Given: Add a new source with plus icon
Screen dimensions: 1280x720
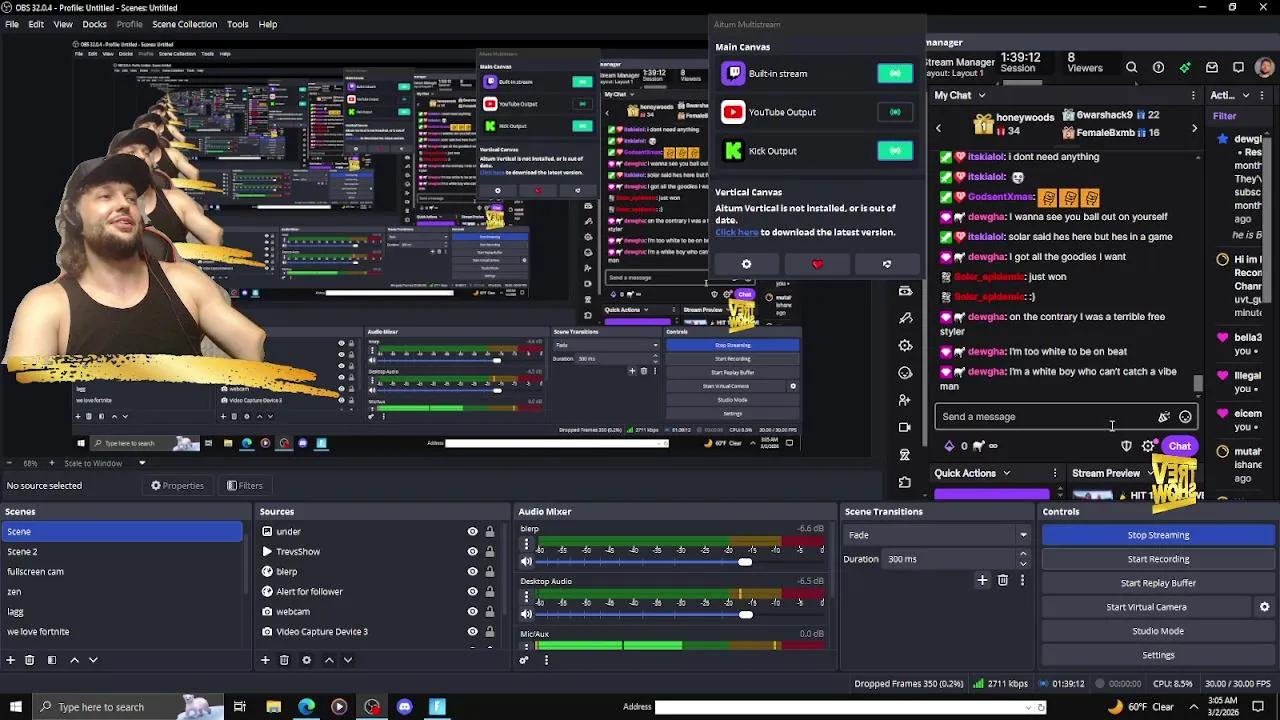Looking at the screenshot, I should pyautogui.click(x=265, y=660).
